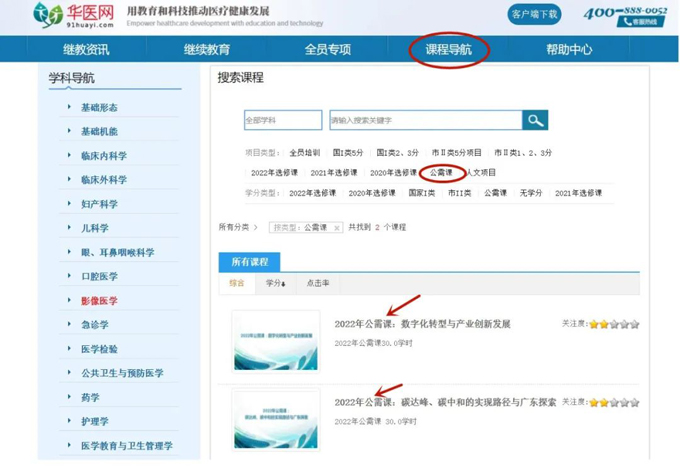This screenshot has height=475, width=680.
Task: Open the 妇产科学 subject
Action: click(99, 204)
